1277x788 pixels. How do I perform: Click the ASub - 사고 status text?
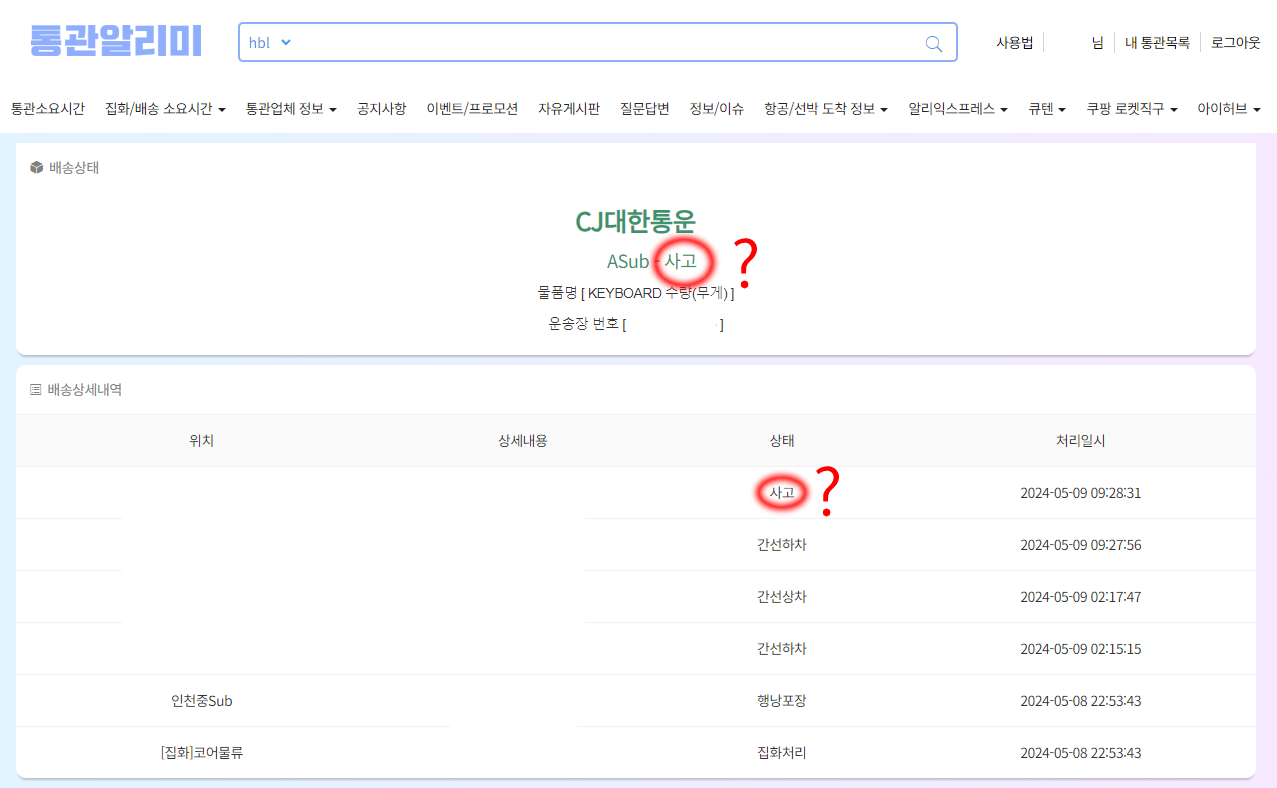652,261
